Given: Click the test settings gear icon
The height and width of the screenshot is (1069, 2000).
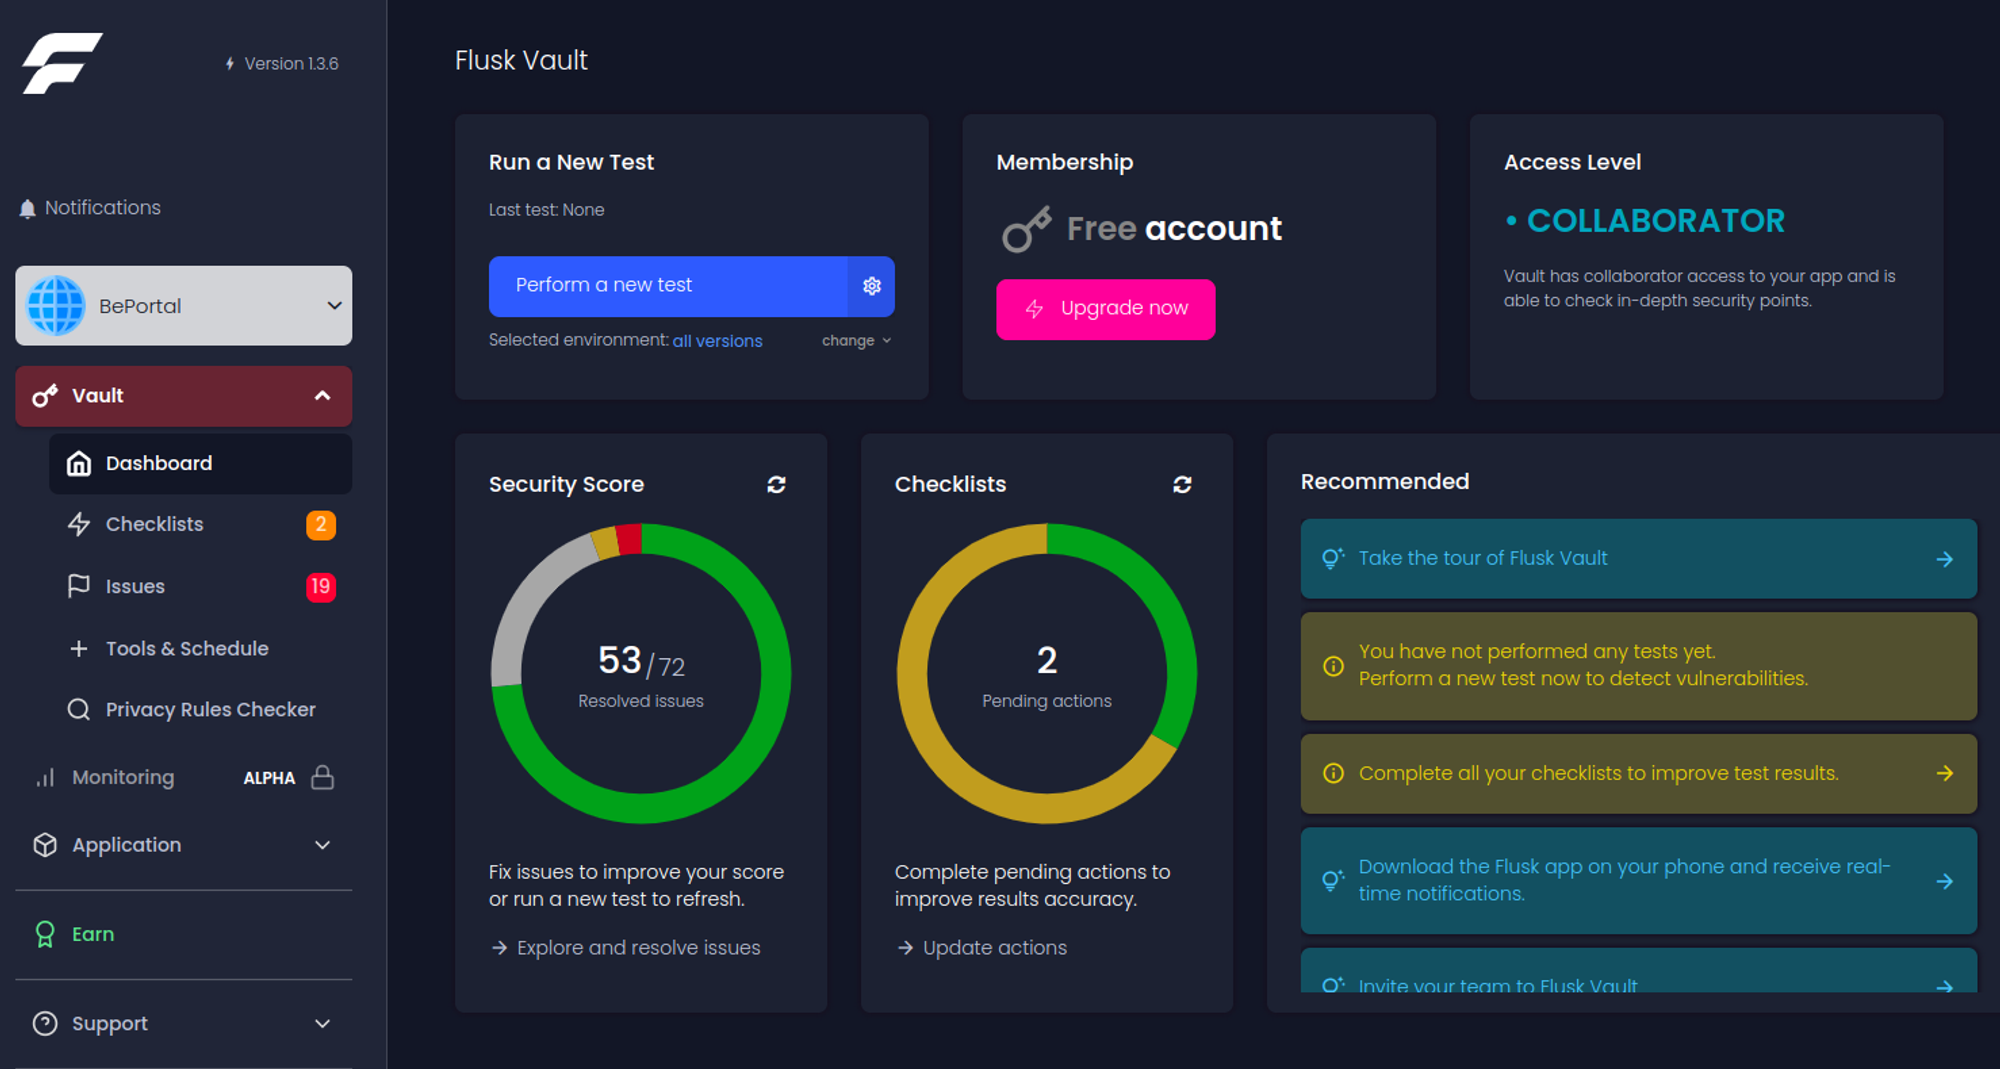Looking at the screenshot, I should [x=871, y=286].
